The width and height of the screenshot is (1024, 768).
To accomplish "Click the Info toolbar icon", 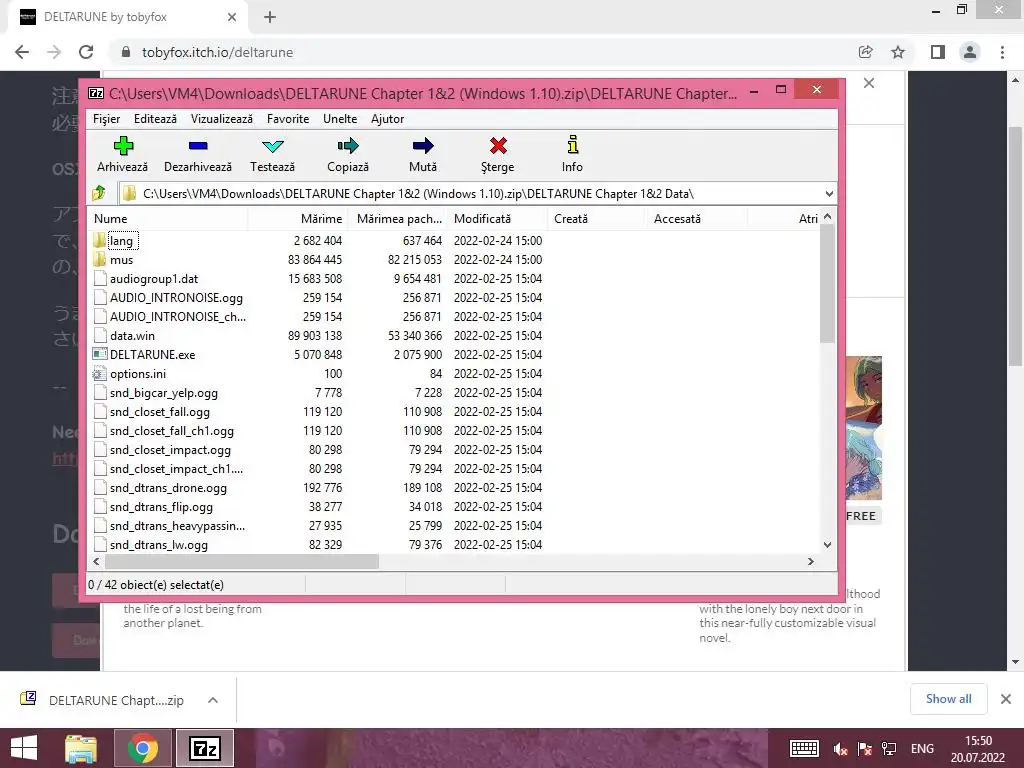I will coord(573,144).
